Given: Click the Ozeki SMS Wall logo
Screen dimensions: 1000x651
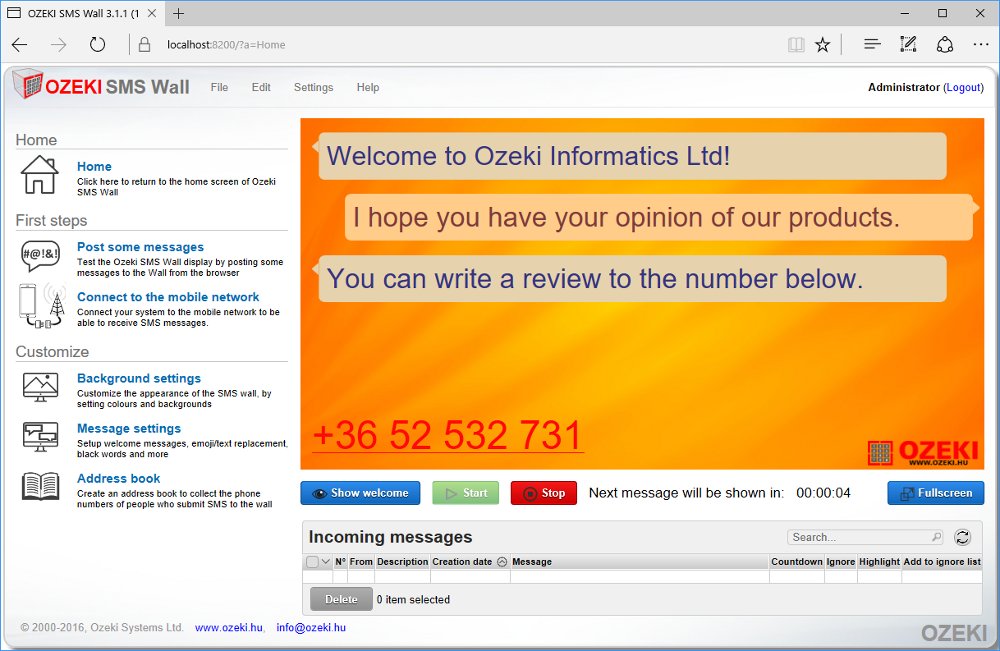Looking at the screenshot, I should (101, 85).
